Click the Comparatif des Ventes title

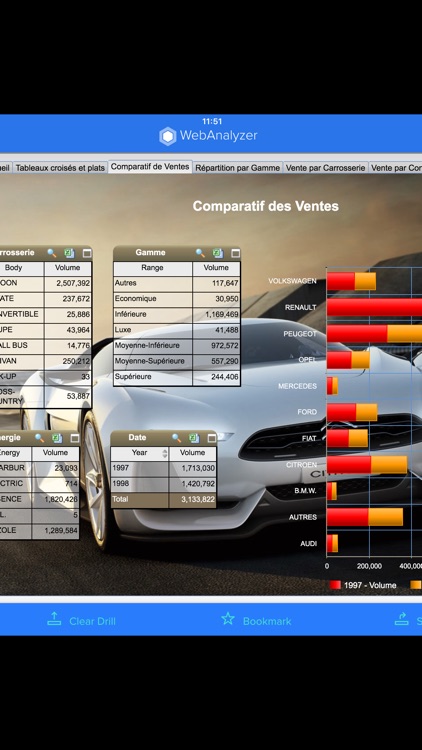266,206
